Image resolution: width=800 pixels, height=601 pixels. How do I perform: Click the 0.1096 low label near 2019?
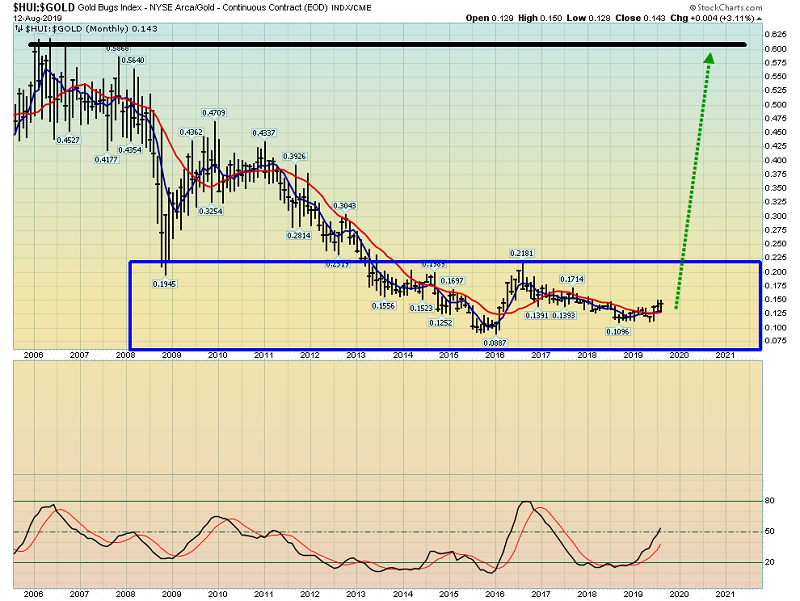[619, 331]
